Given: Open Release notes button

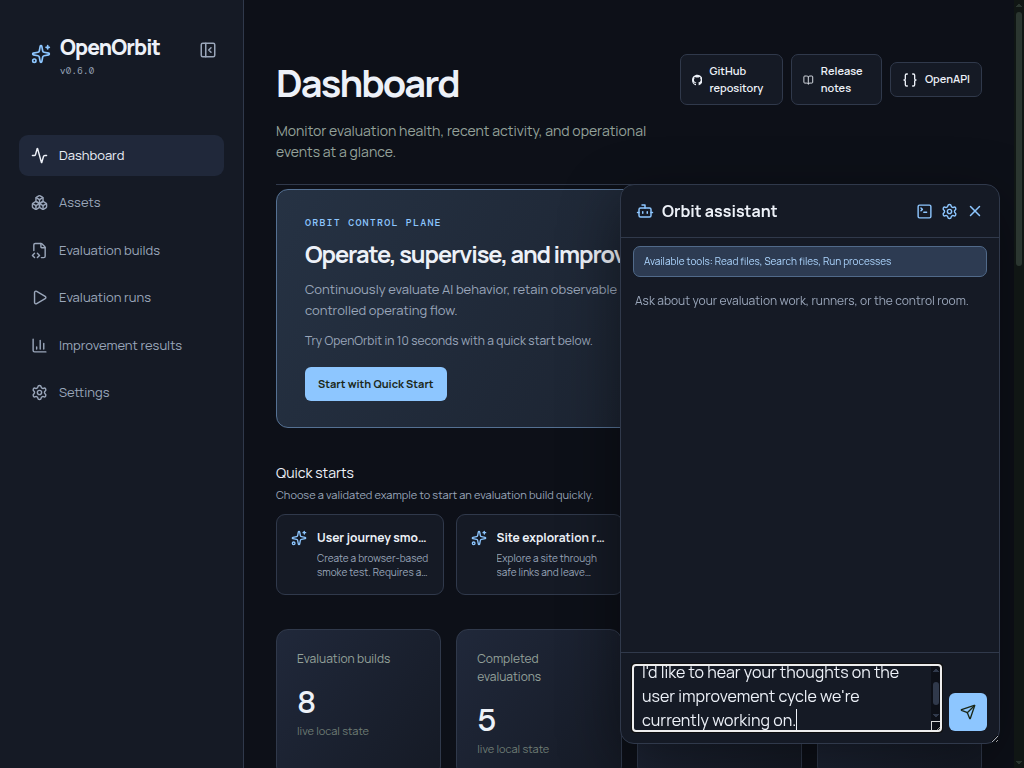Looking at the screenshot, I should (x=837, y=80).
